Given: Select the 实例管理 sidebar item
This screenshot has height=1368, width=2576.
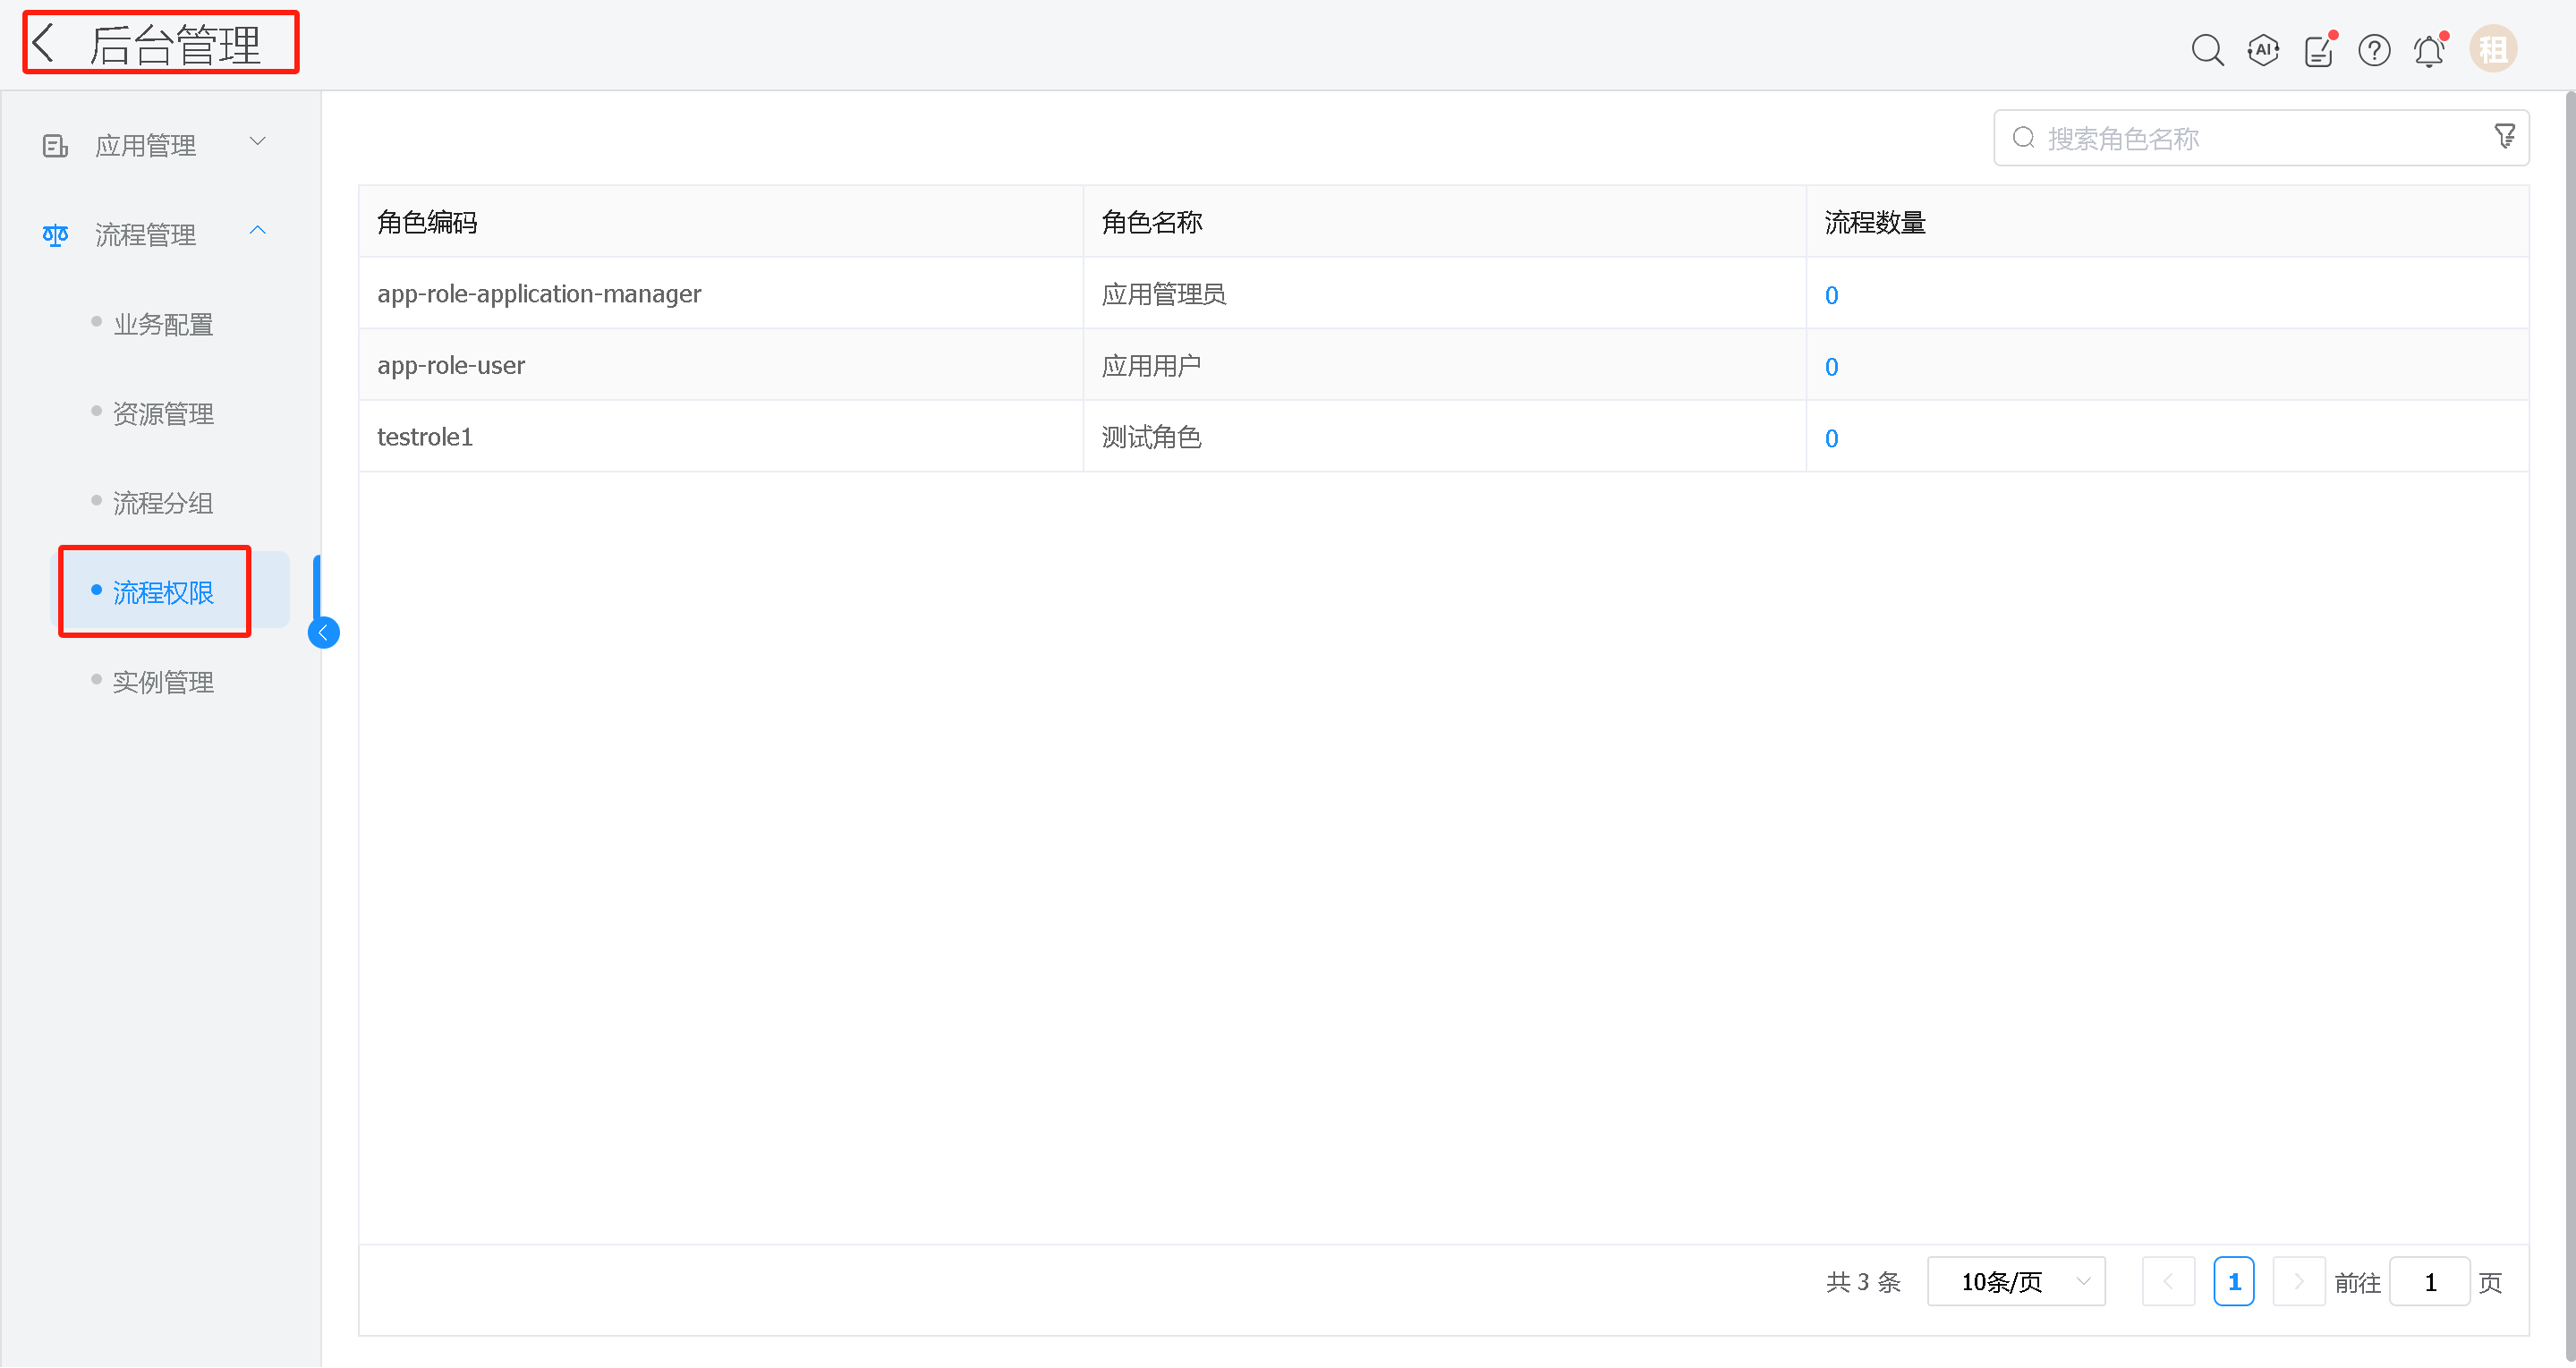Looking at the screenshot, I should (163, 681).
